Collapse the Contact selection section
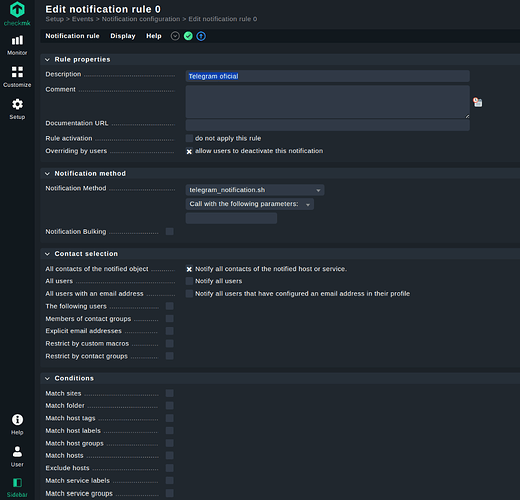The width and height of the screenshot is (520, 500). pyautogui.click(x=47, y=254)
